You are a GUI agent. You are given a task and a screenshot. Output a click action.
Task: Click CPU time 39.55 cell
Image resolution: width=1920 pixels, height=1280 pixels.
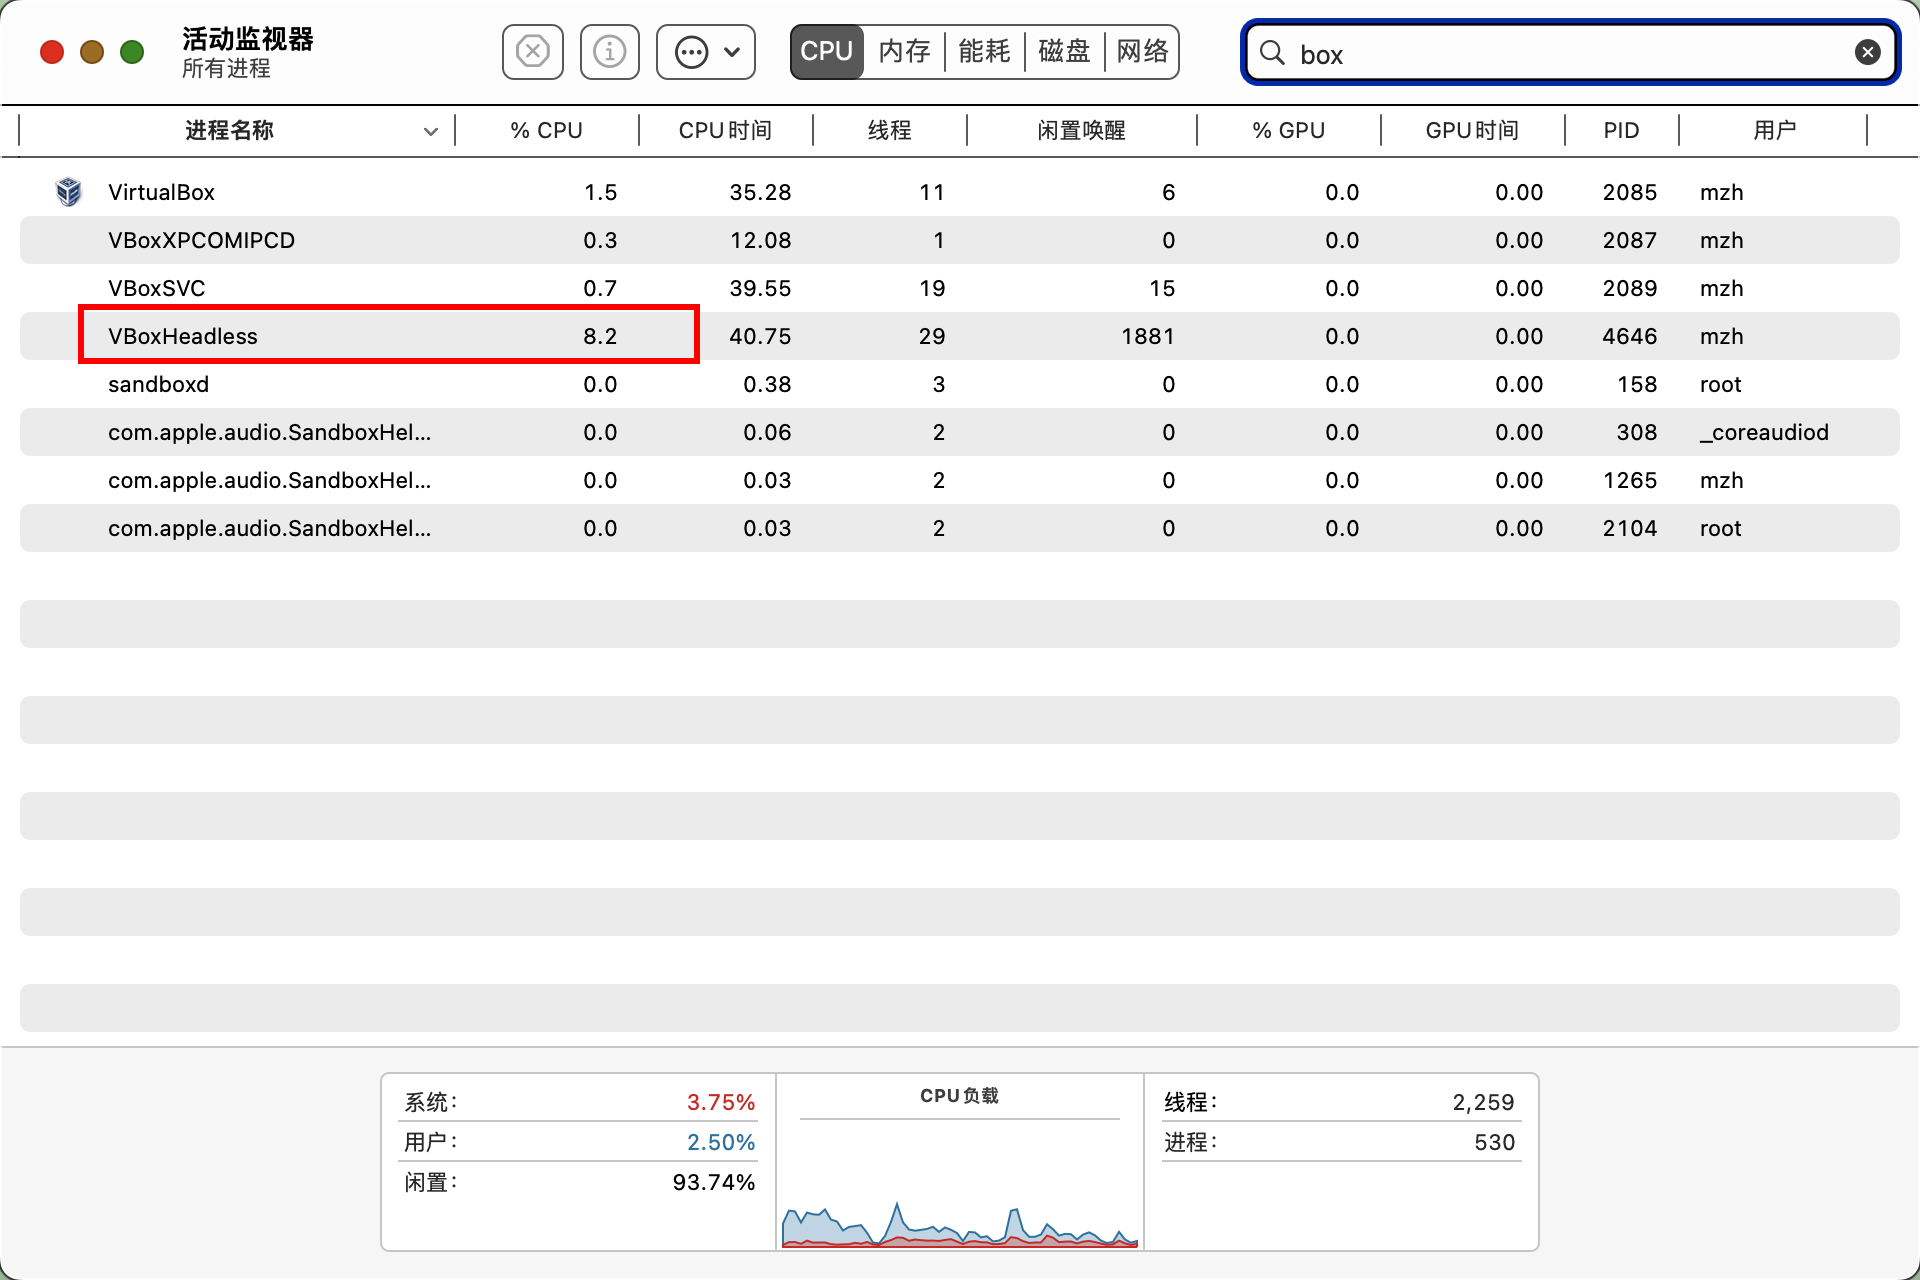760,288
